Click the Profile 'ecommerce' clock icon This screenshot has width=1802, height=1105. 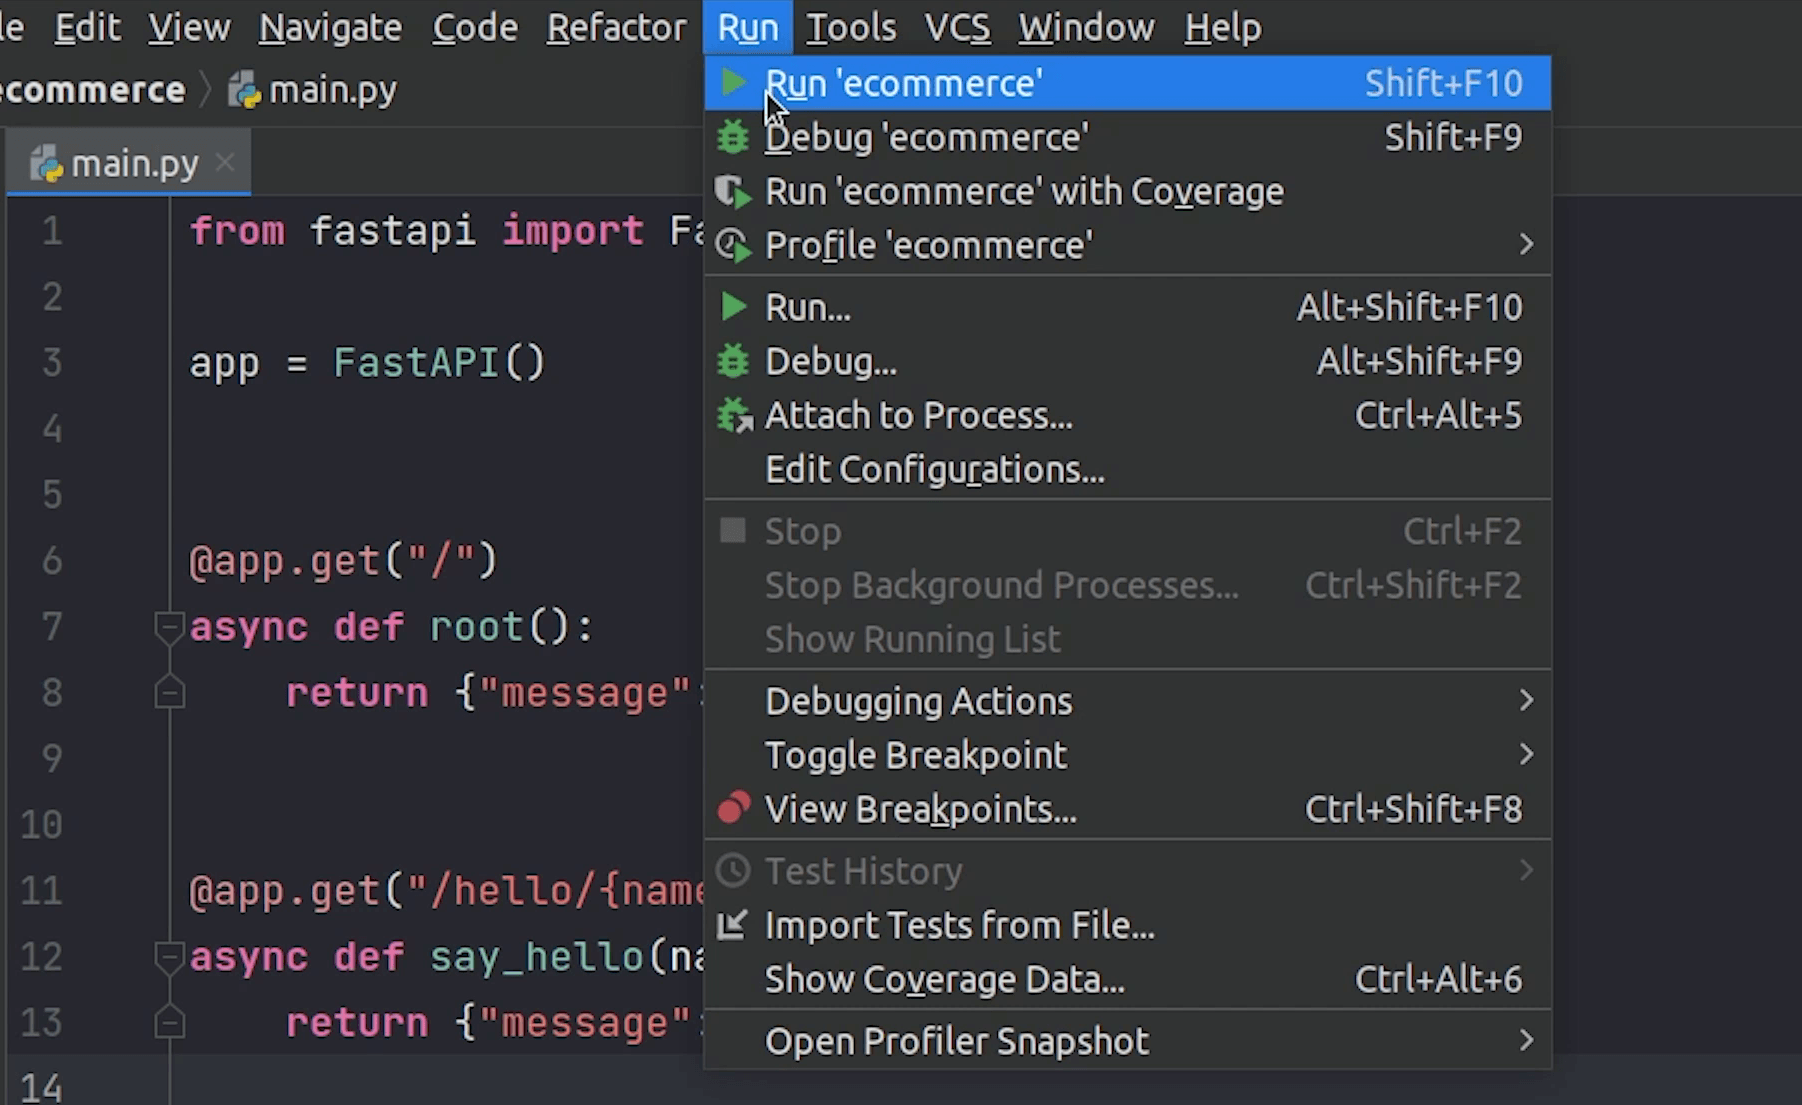click(733, 245)
